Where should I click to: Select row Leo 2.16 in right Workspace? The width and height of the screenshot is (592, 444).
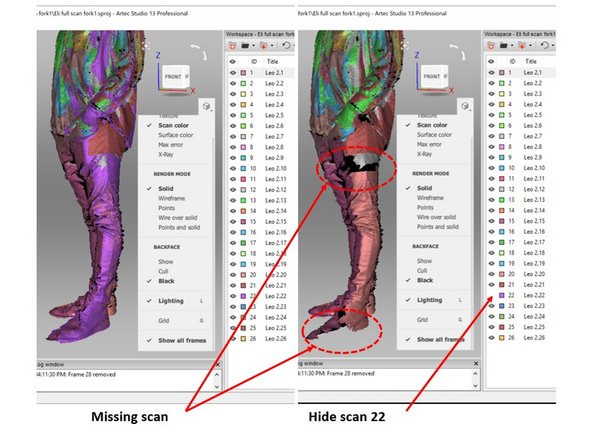(x=520, y=232)
